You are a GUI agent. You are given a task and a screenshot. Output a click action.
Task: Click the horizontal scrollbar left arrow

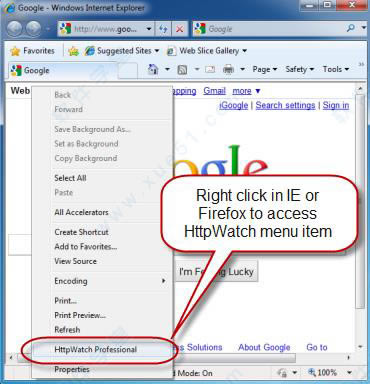tap(11, 358)
